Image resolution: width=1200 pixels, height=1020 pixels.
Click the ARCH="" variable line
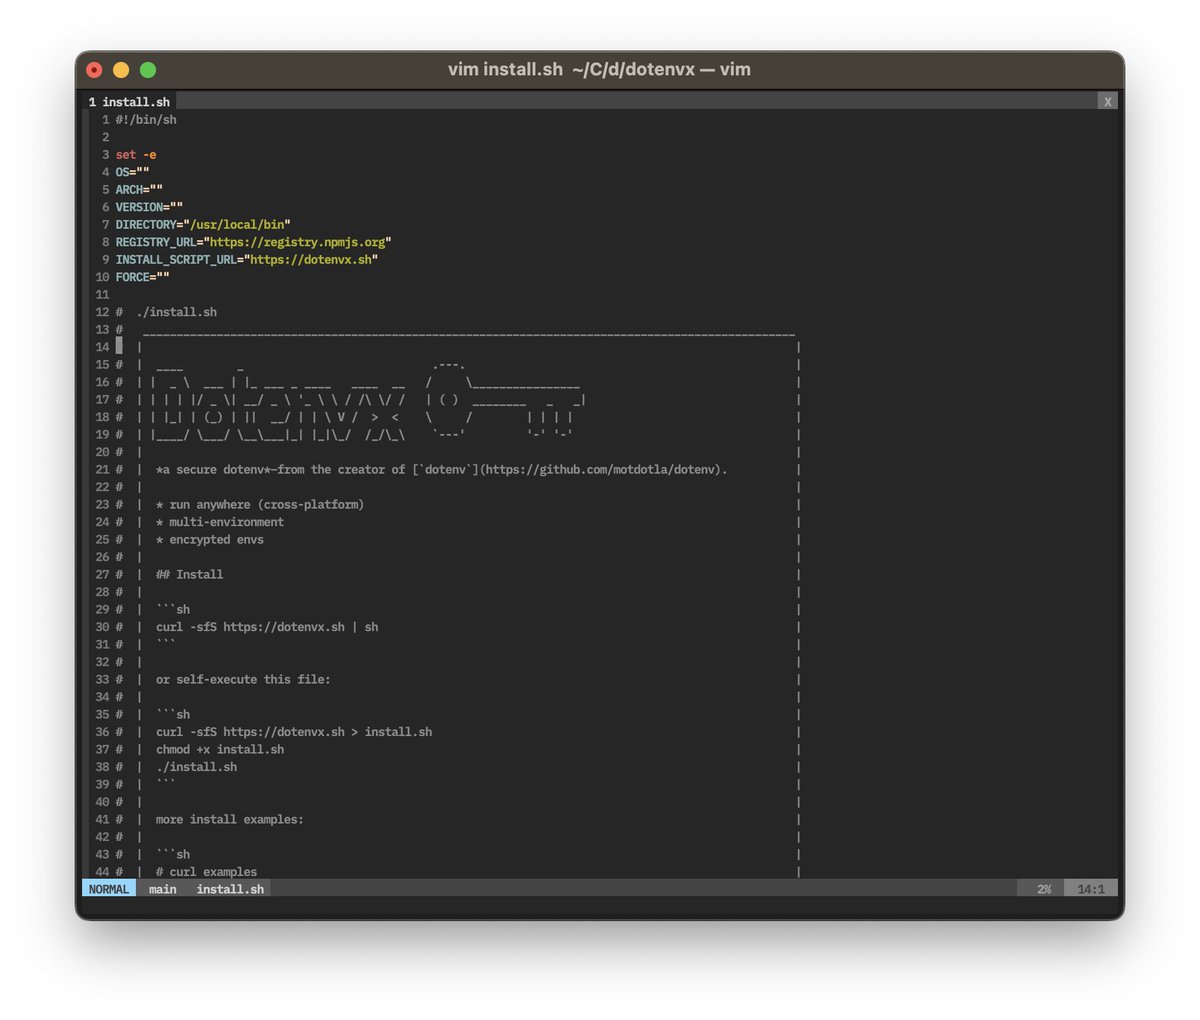[x=139, y=190]
